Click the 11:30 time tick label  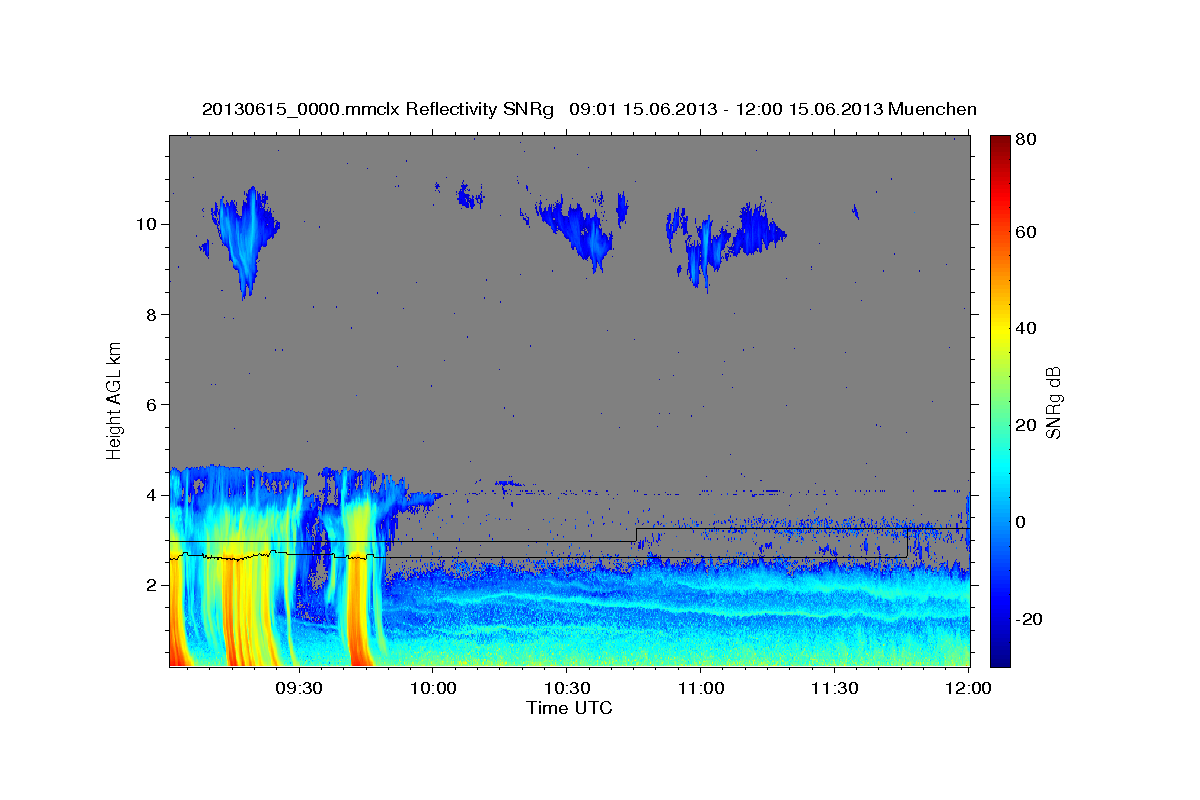[835, 689]
